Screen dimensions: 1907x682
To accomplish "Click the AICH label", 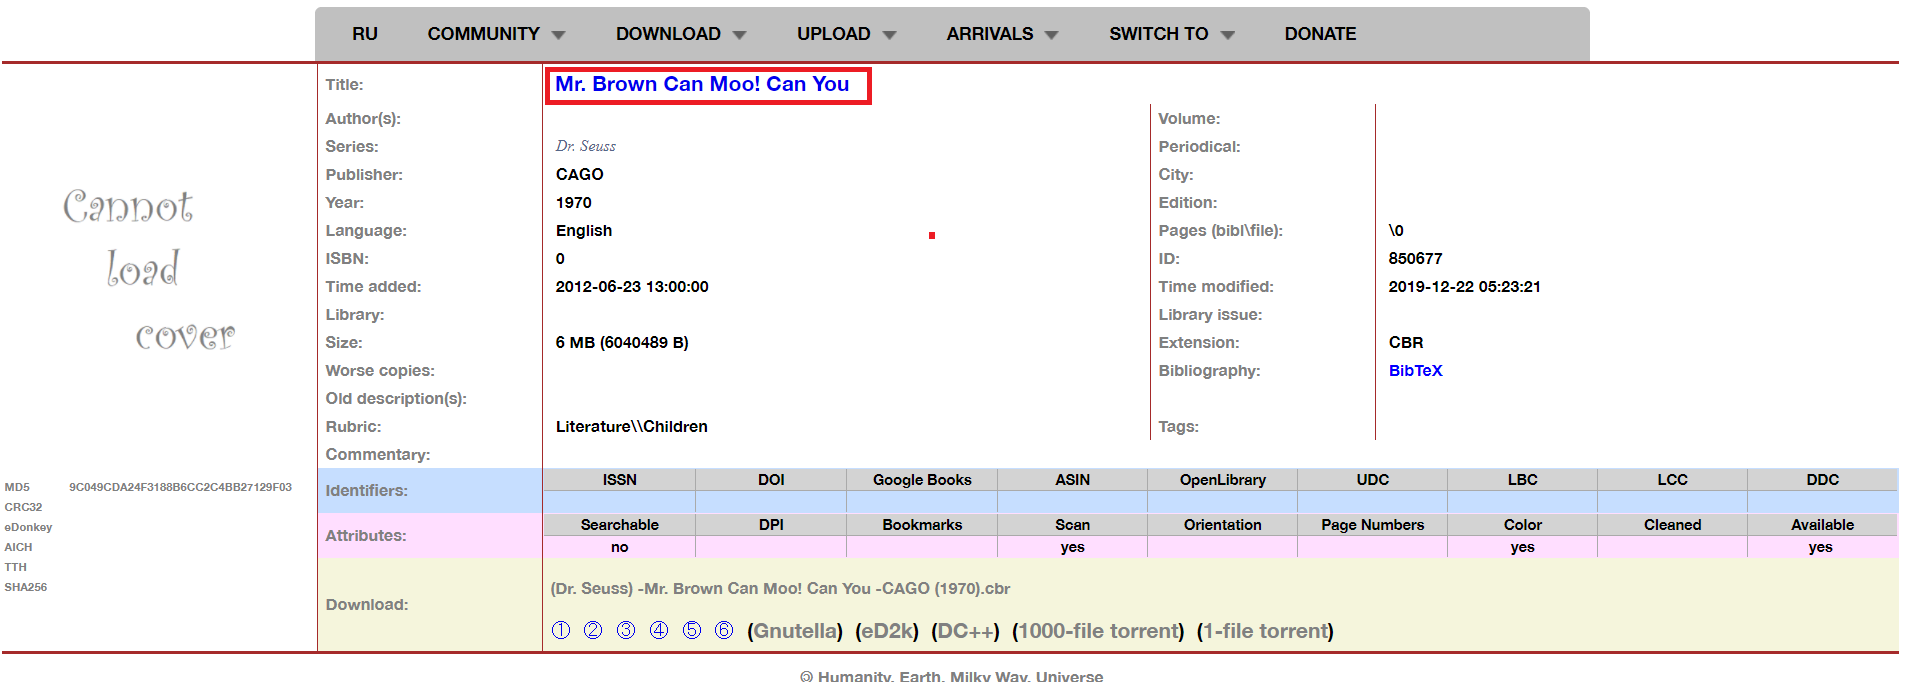I will [18, 547].
